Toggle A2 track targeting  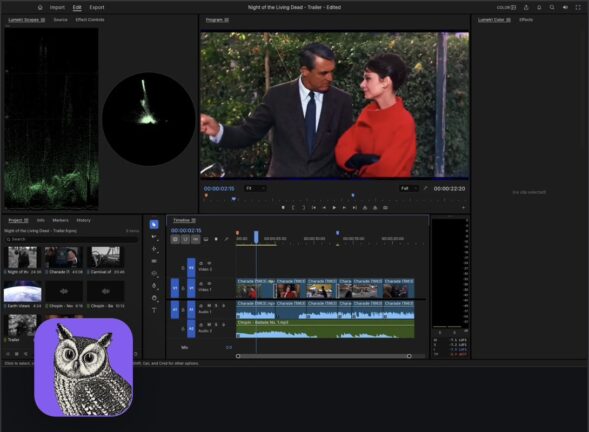click(x=191, y=329)
